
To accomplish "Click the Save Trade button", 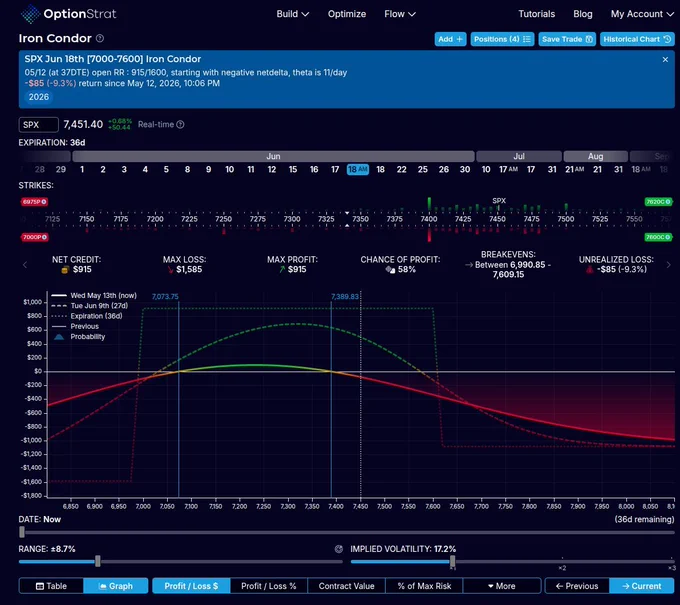I will pos(567,39).
